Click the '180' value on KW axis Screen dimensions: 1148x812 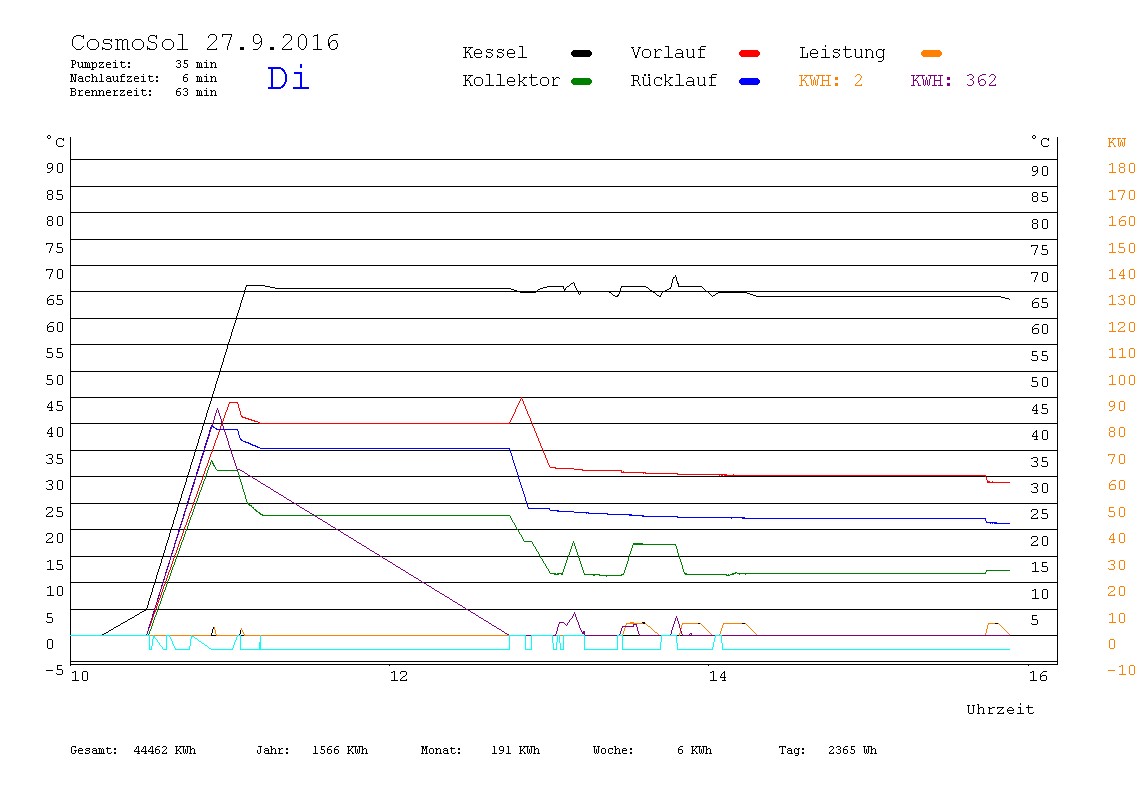(x=1122, y=168)
